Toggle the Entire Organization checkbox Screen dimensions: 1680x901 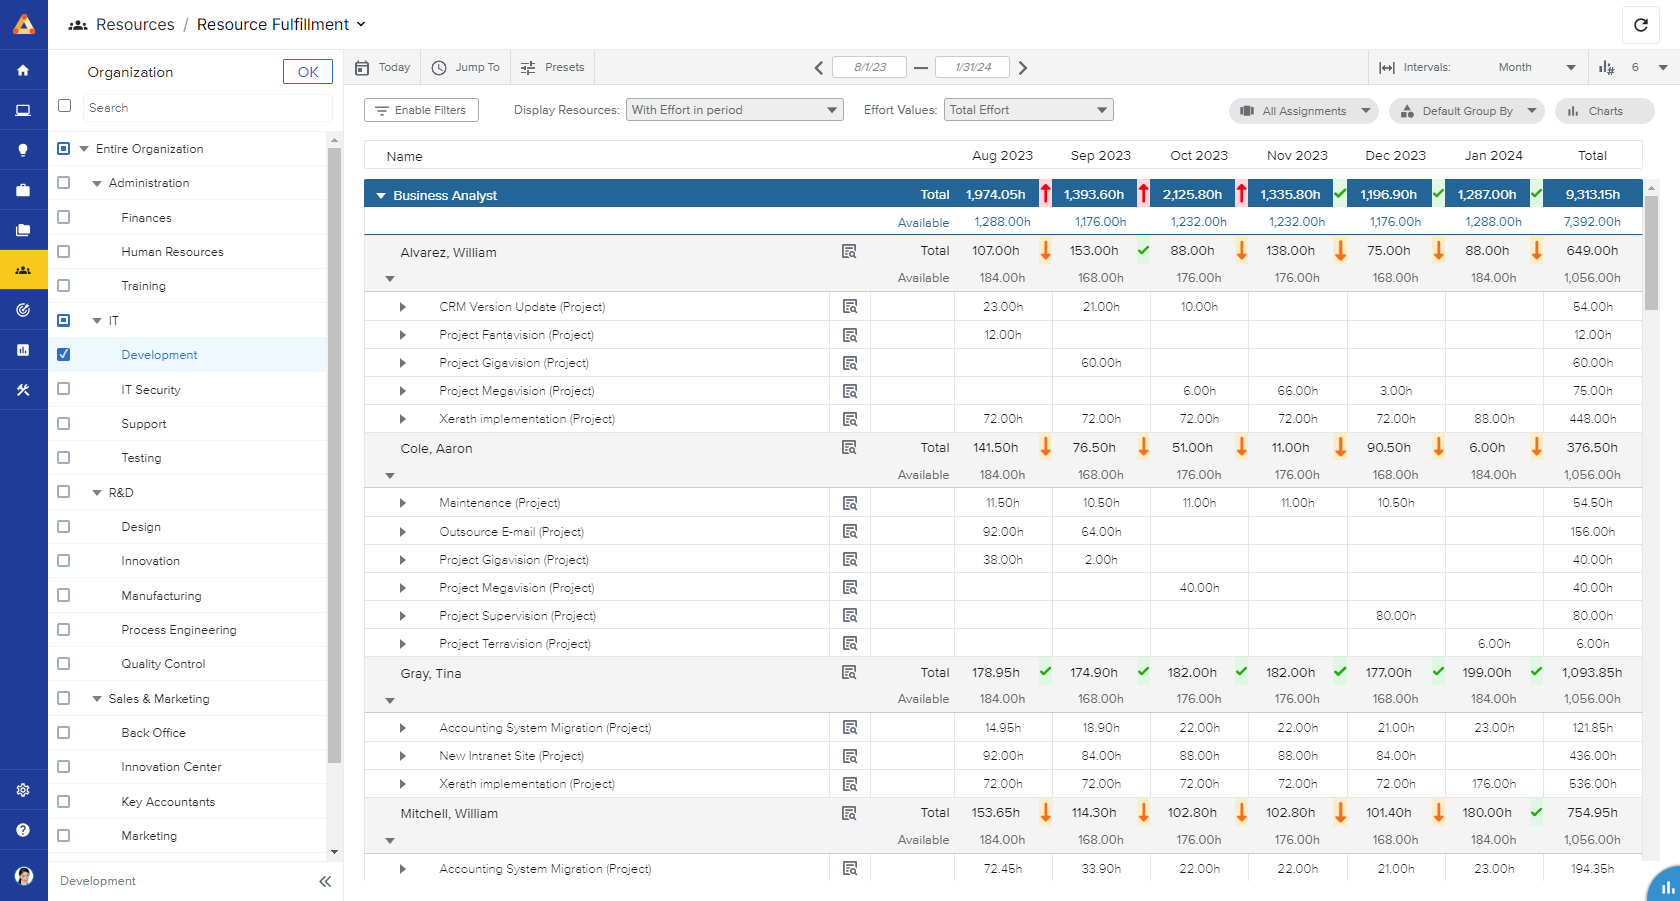pyautogui.click(x=64, y=148)
